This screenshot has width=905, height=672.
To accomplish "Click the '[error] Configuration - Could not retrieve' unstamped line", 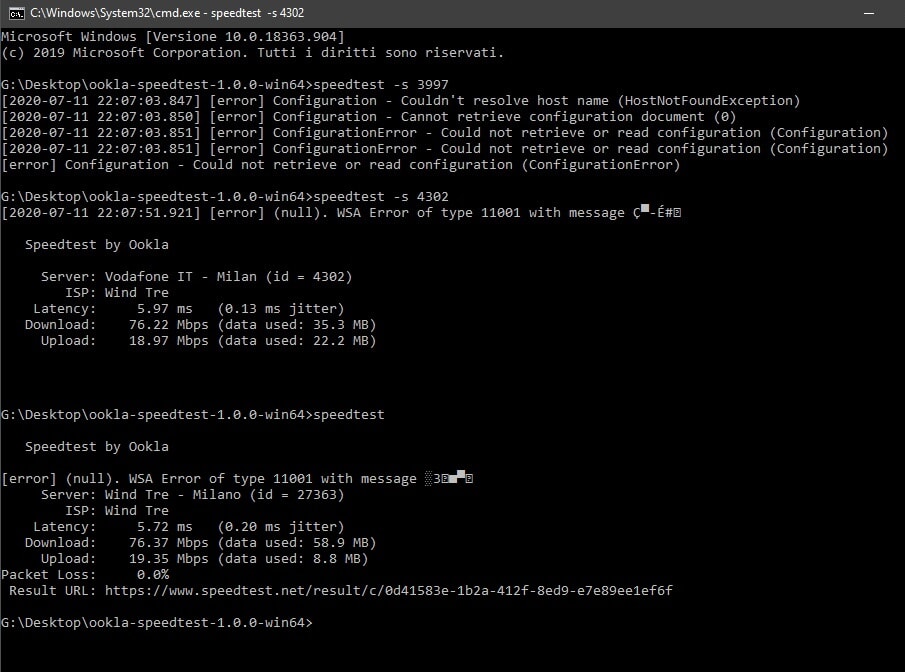I will pos(341,165).
